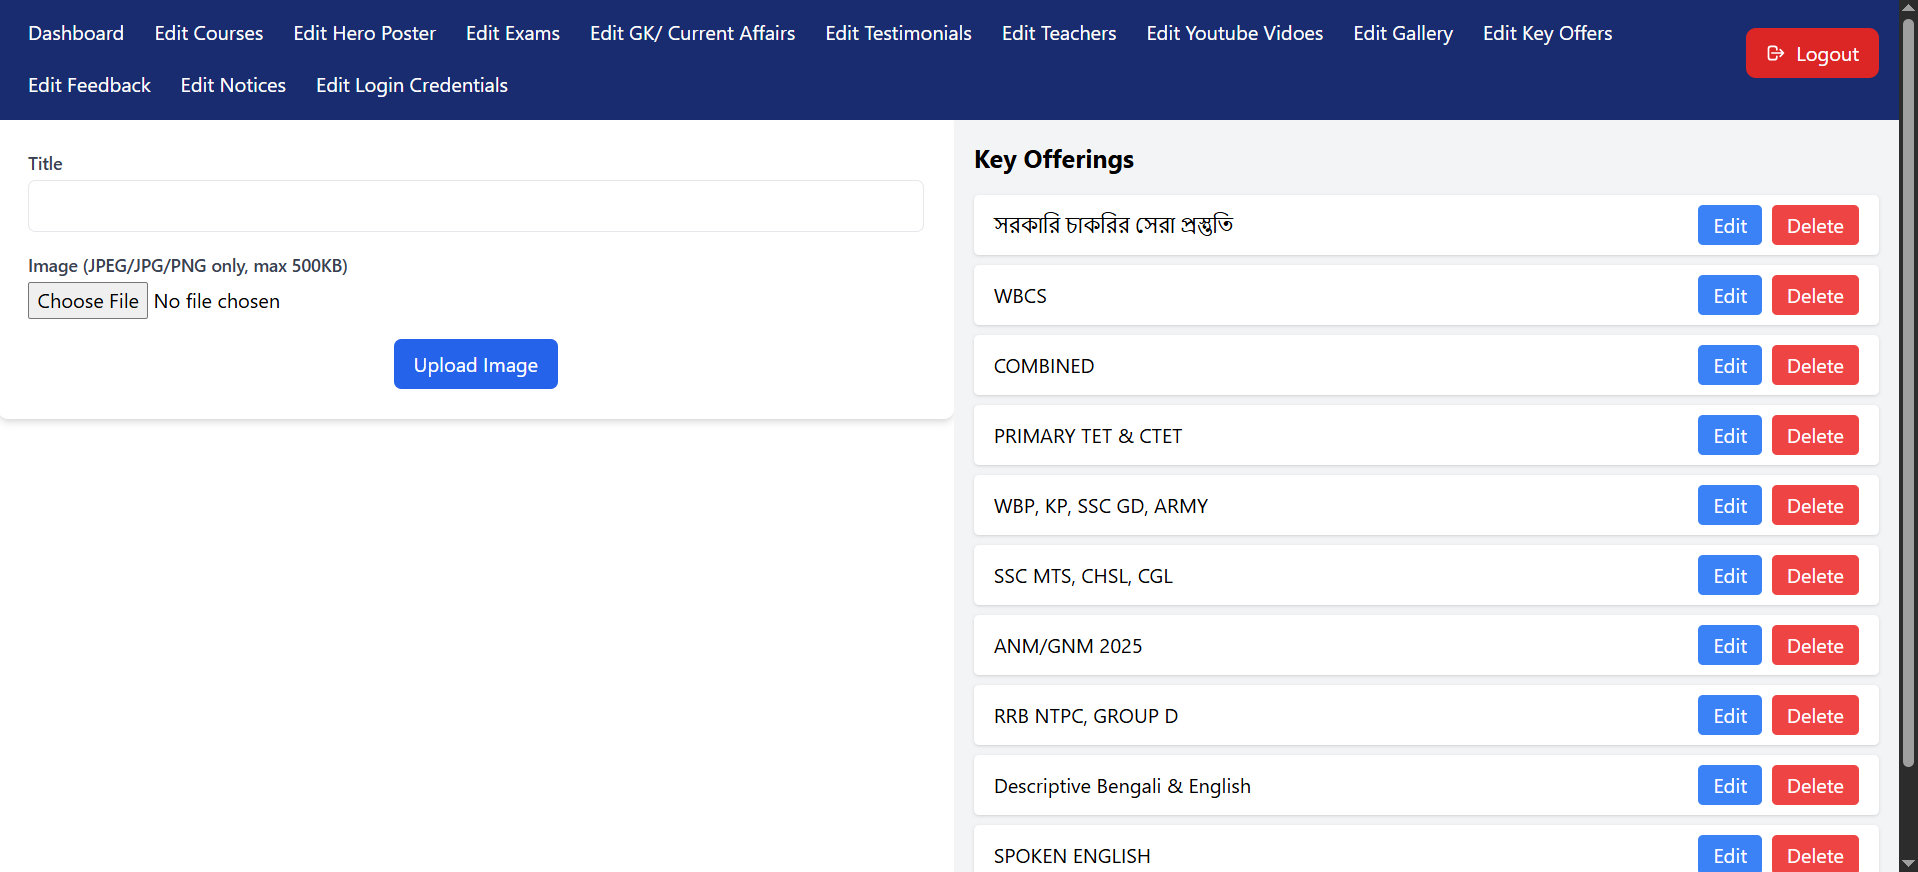The width and height of the screenshot is (1918, 872).
Task: Delete the WBP, KP, SSC GD, ARMY offering
Action: pyautogui.click(x=1815, y=505)
